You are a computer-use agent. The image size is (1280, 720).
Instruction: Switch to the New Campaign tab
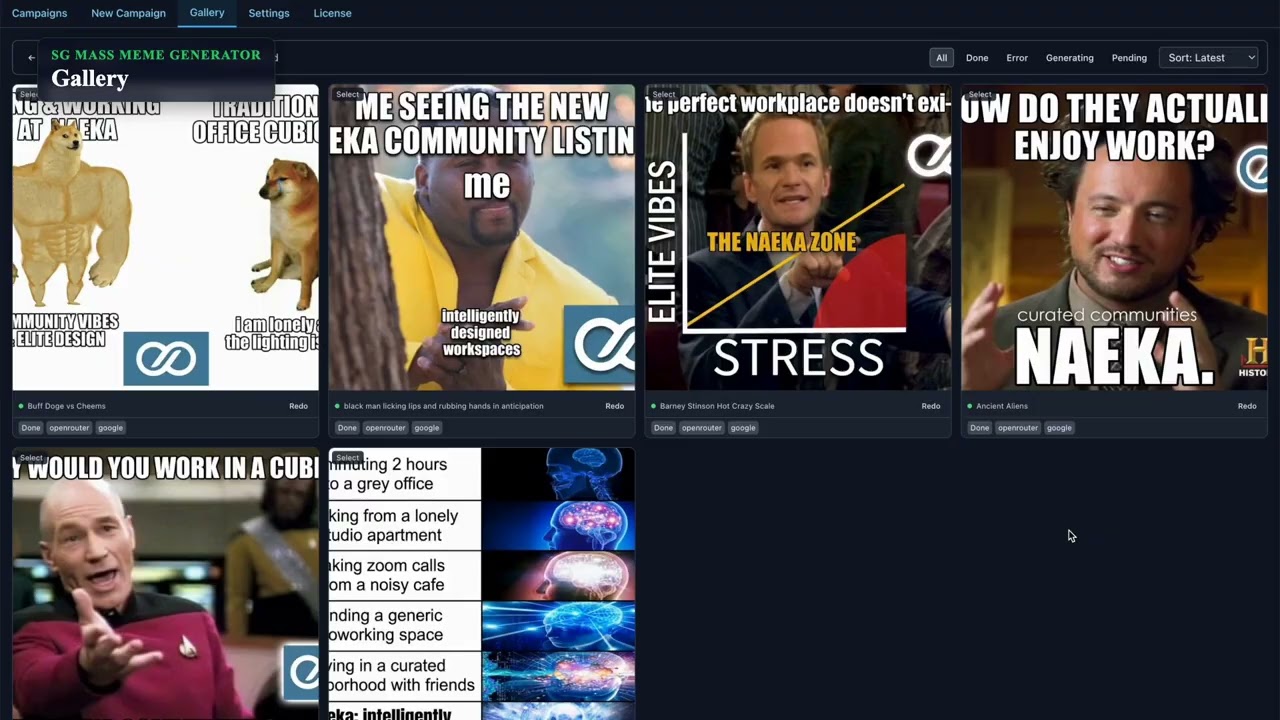(128, 13)
